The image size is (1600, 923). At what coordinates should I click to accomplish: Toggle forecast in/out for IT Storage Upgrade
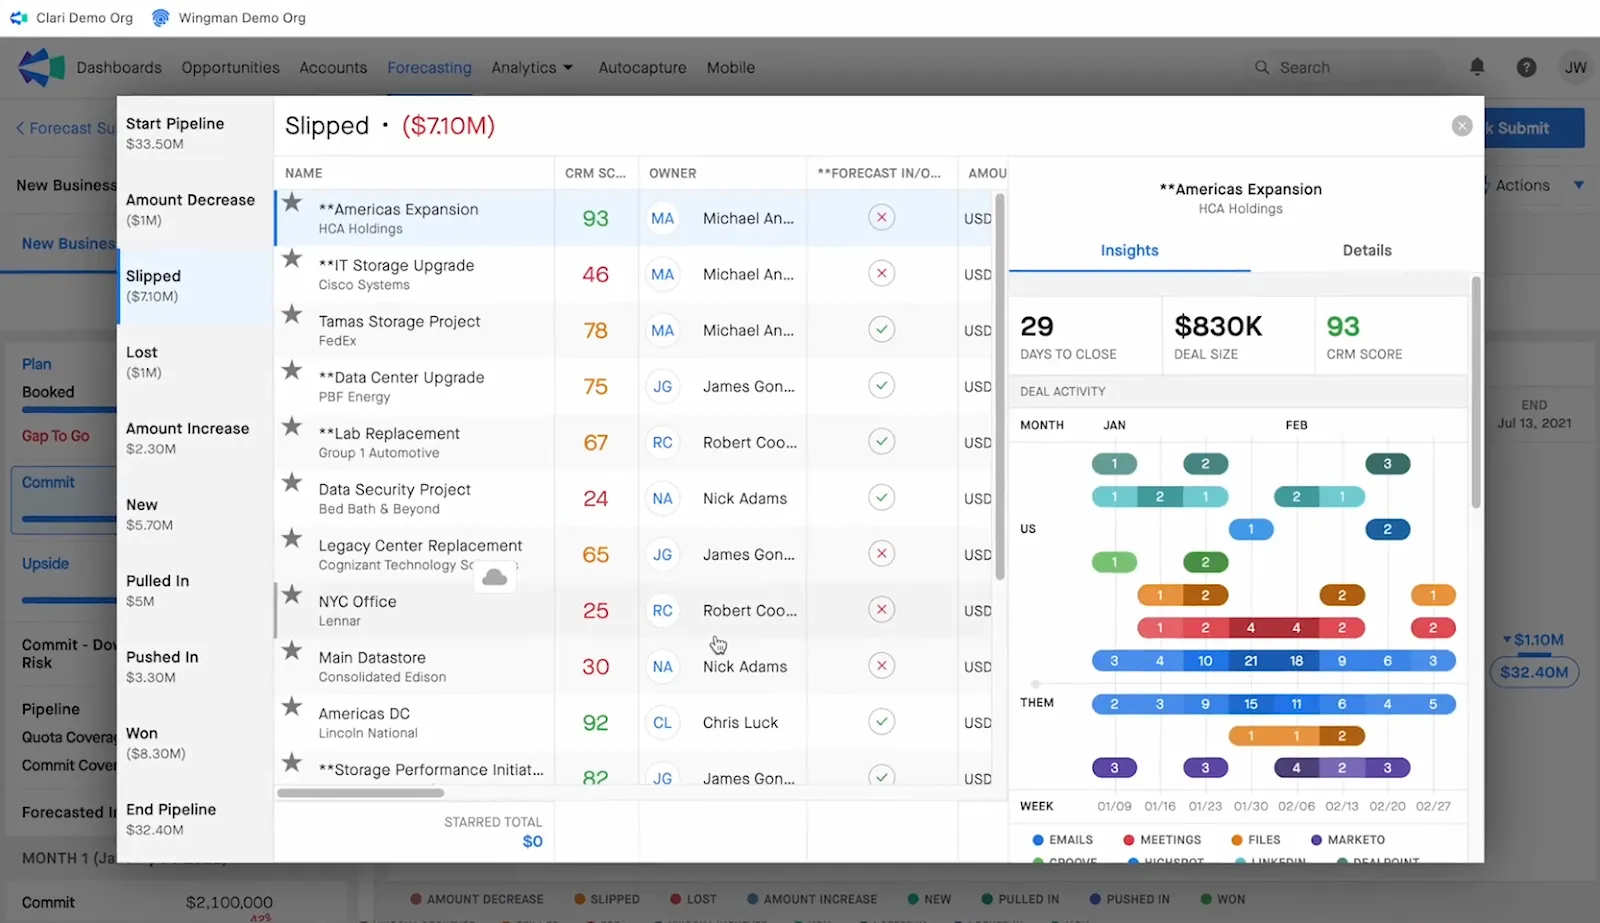coord(881,273)
